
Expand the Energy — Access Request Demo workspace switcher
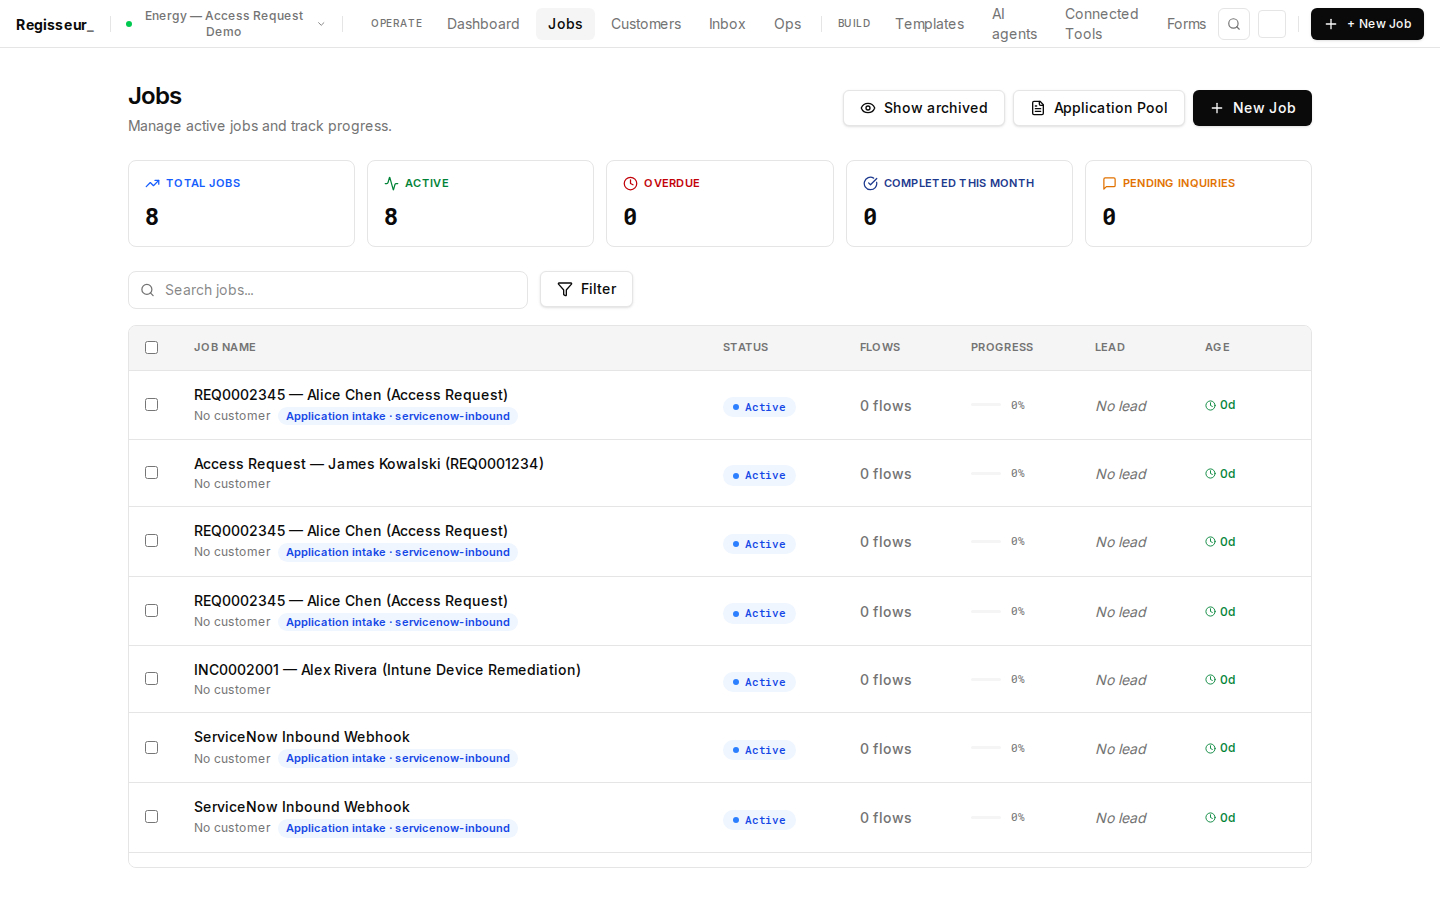tap(226, 24)
